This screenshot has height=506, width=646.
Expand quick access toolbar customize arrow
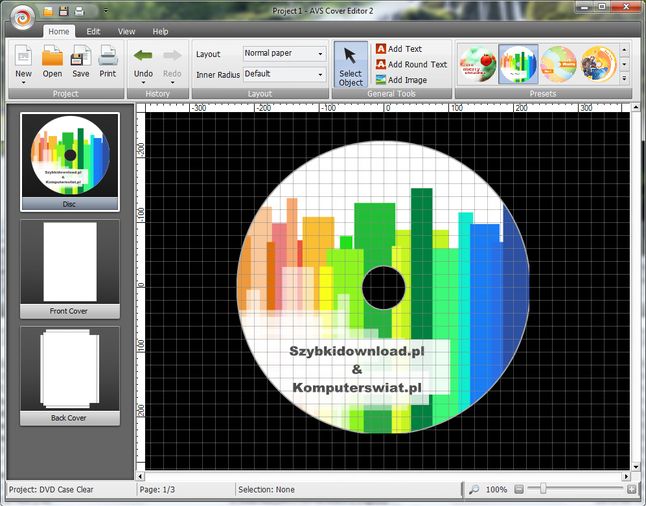[106, 11]
